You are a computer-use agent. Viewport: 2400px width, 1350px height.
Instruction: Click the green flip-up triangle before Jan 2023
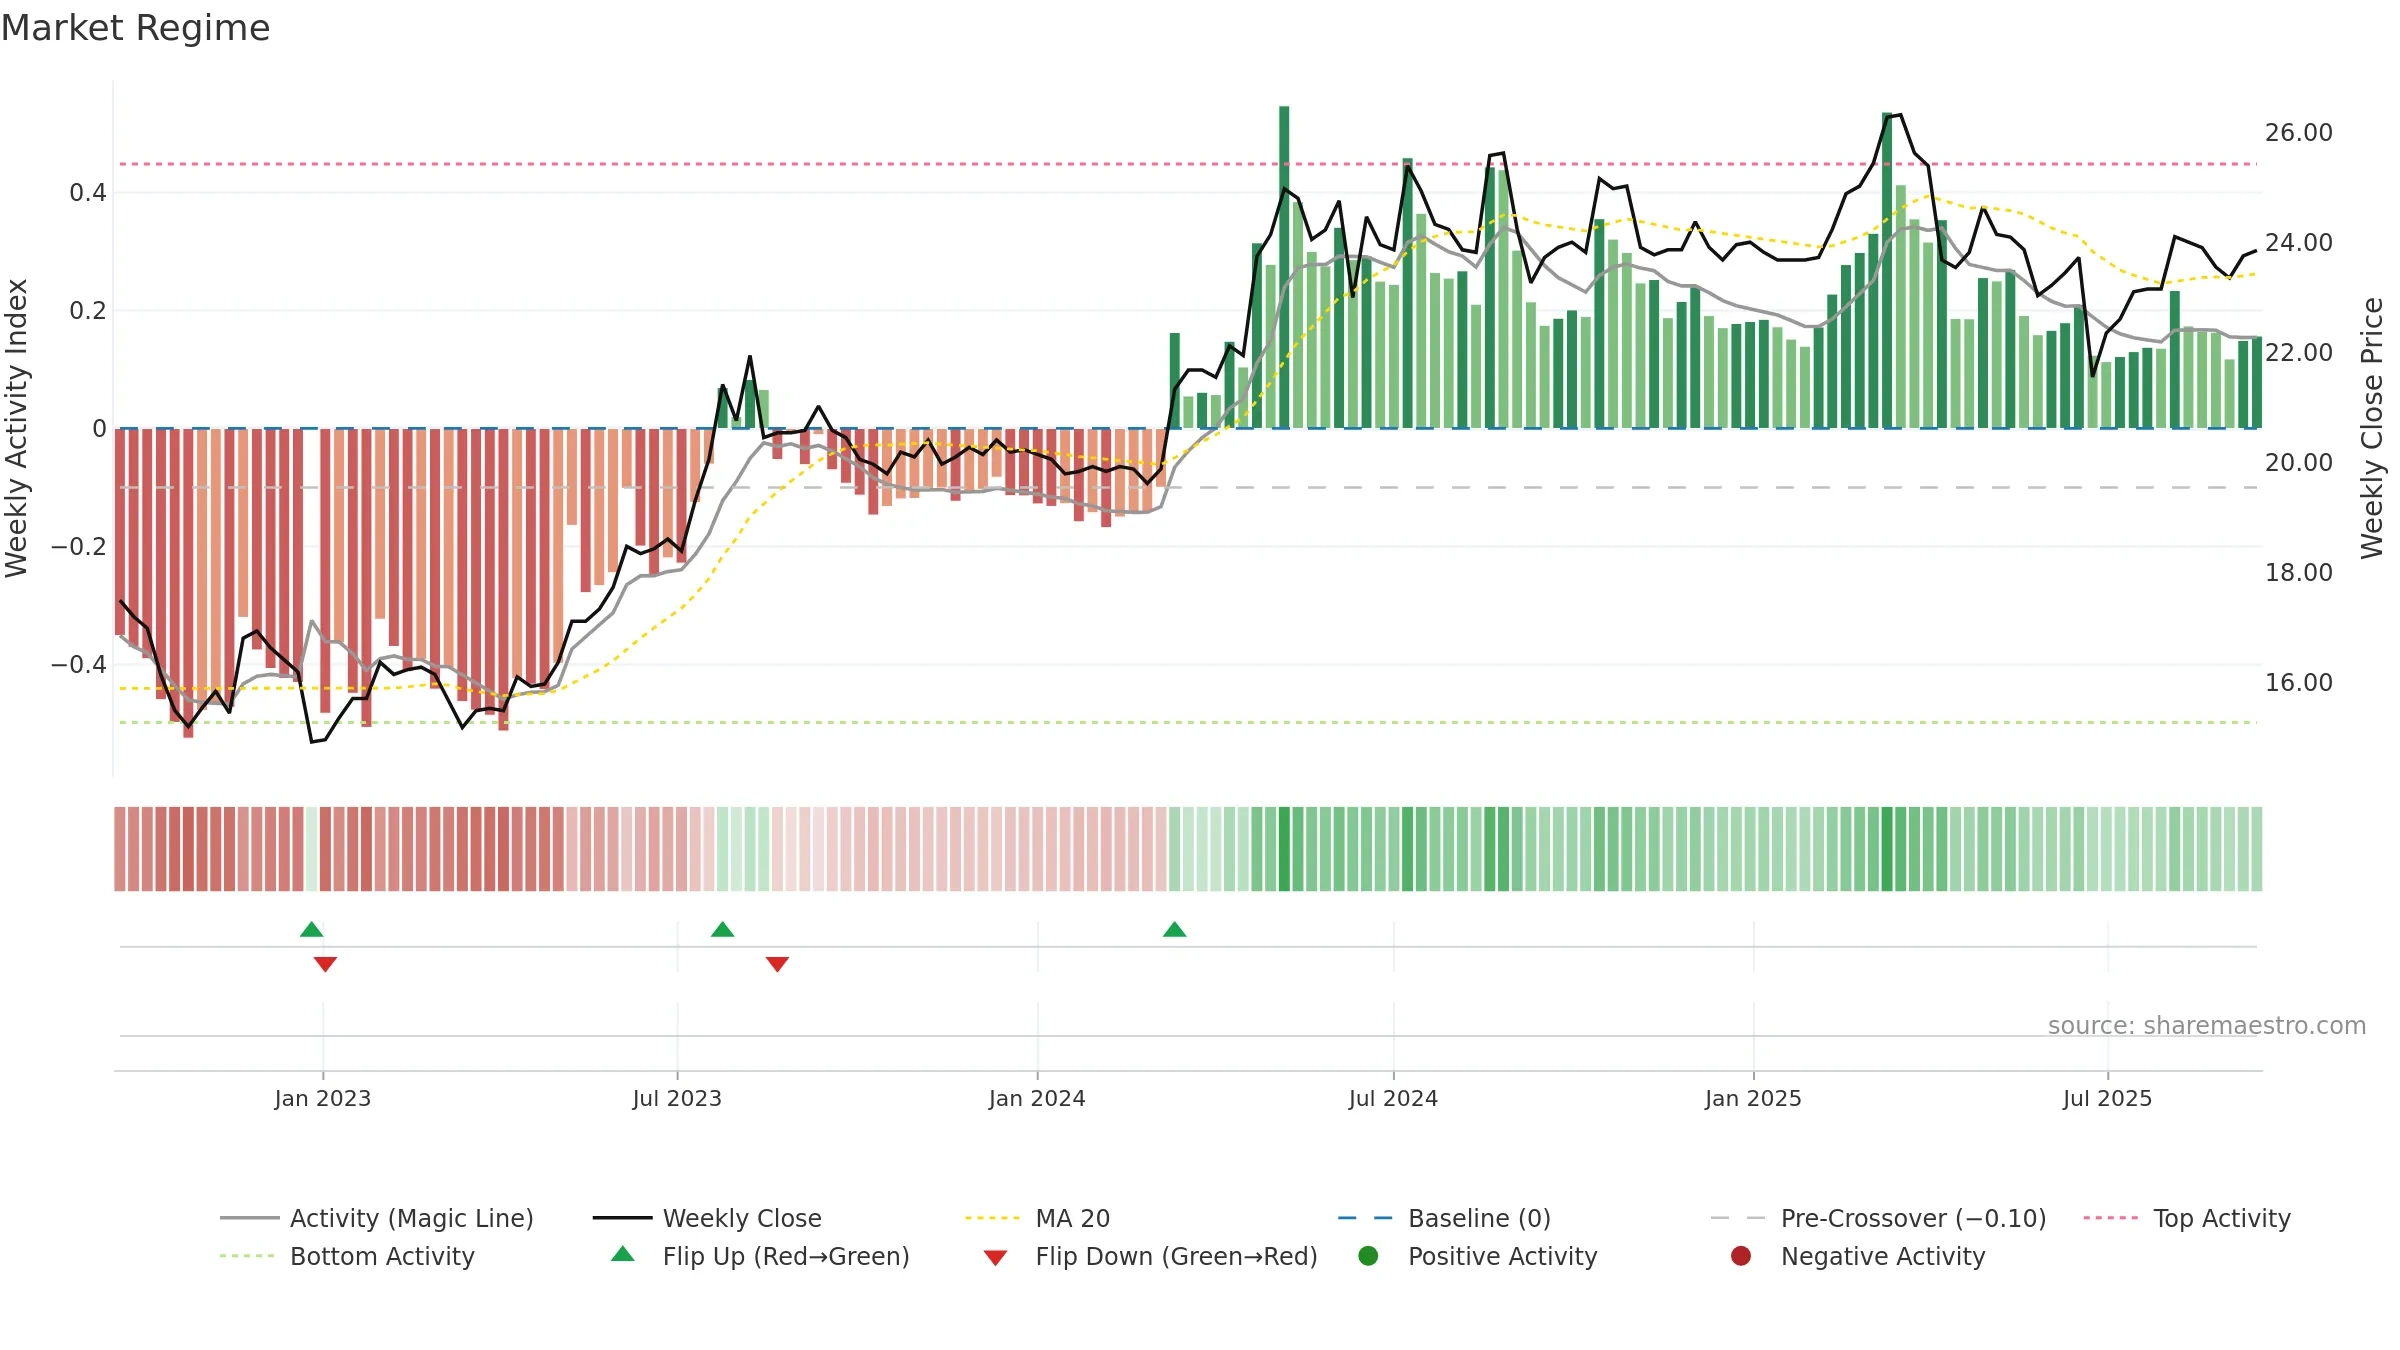point(311,929)
